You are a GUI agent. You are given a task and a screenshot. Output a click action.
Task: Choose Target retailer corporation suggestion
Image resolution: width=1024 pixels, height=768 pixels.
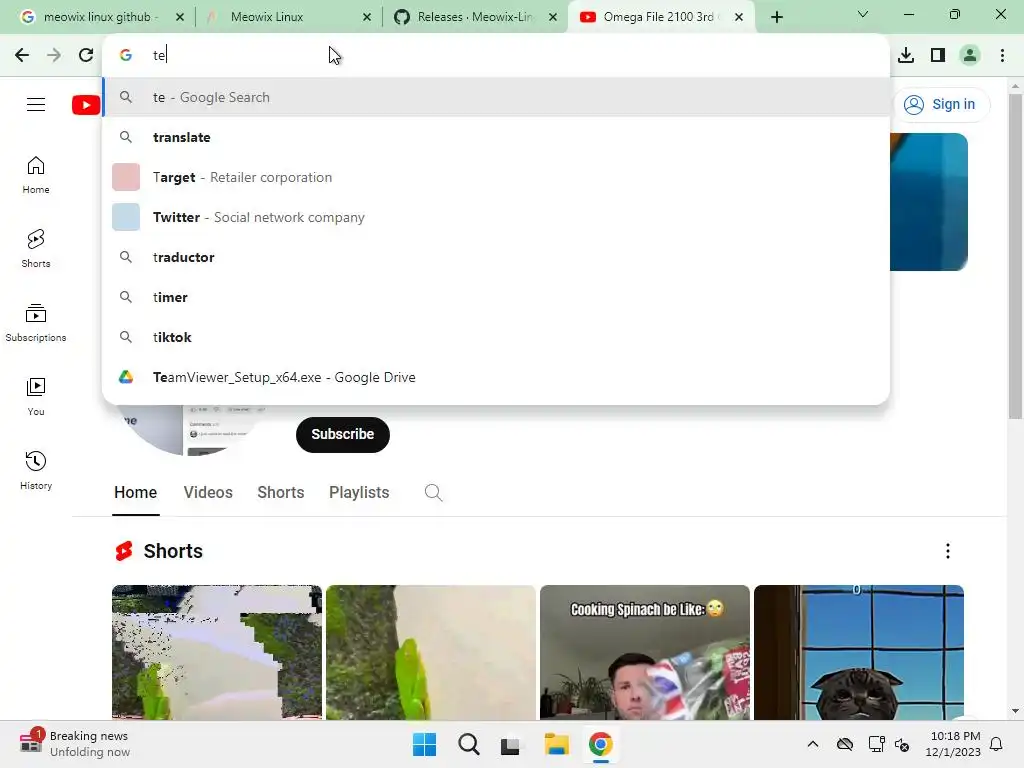[x=496, y=177]
